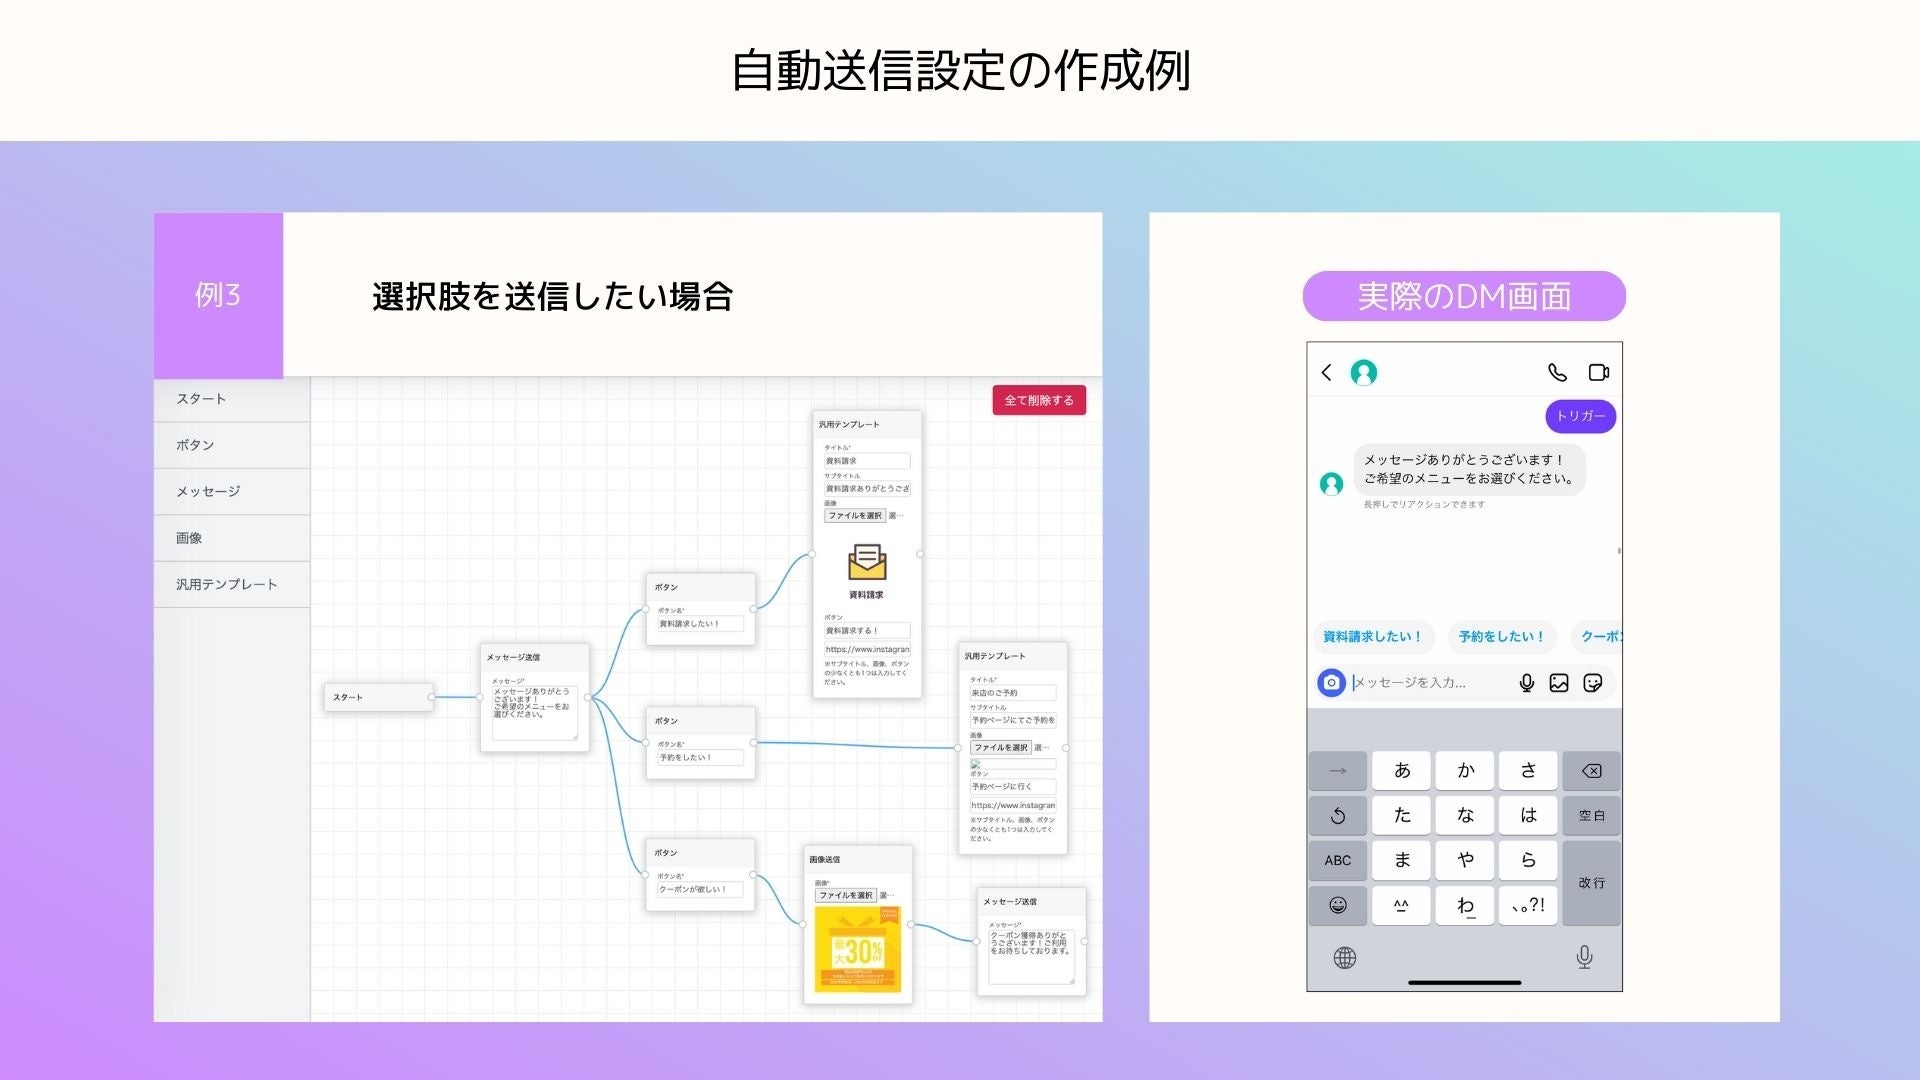Select スタート in the left sidebar

click(x=201, y=398)
